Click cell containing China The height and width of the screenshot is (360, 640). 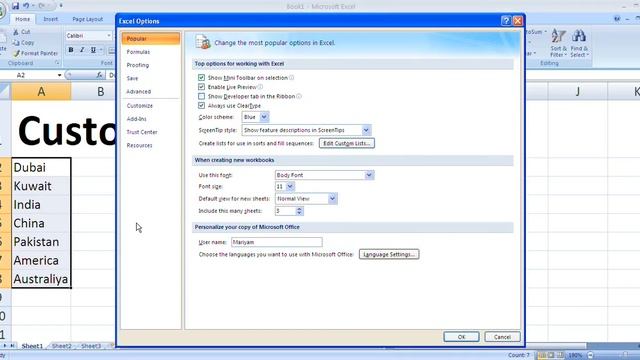coord(41,223)
